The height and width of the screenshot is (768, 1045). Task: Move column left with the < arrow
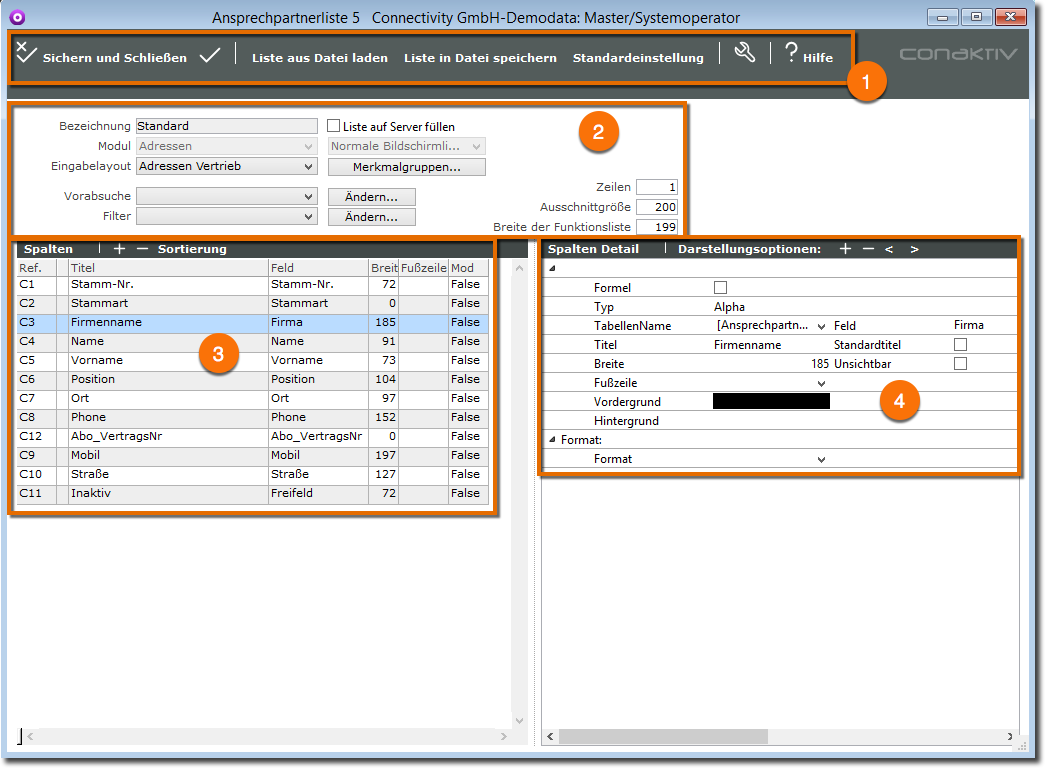click(x=889, y=249)
